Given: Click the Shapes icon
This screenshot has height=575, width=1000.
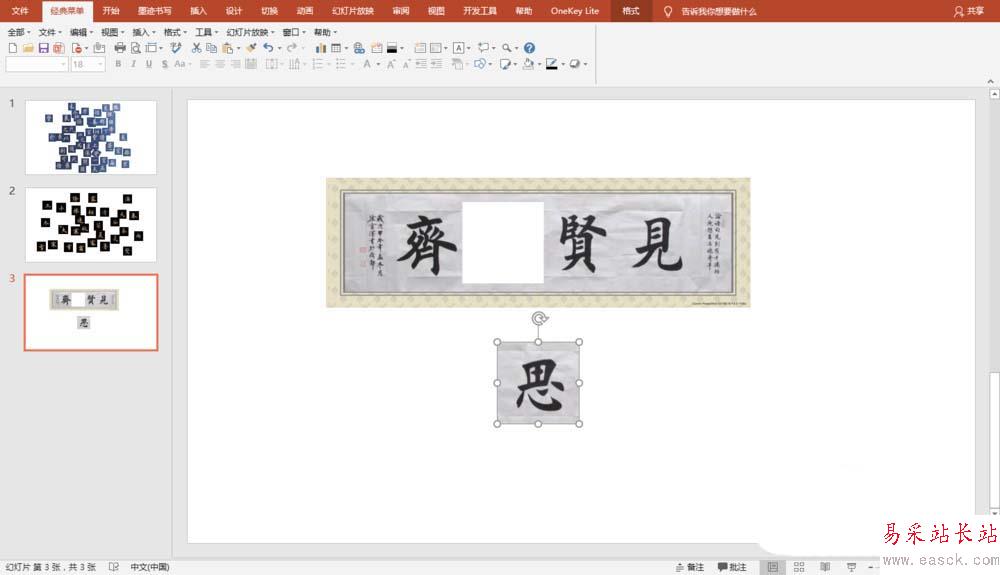Looking at the screenshot, I should coord(480,64).
